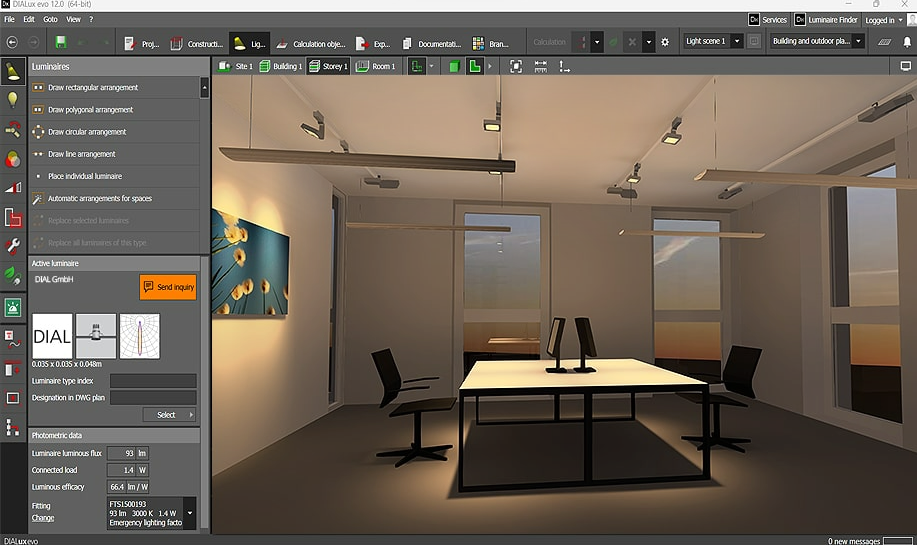
Task: Click the polar light distribution thumbnail
Action: [140, 336]
